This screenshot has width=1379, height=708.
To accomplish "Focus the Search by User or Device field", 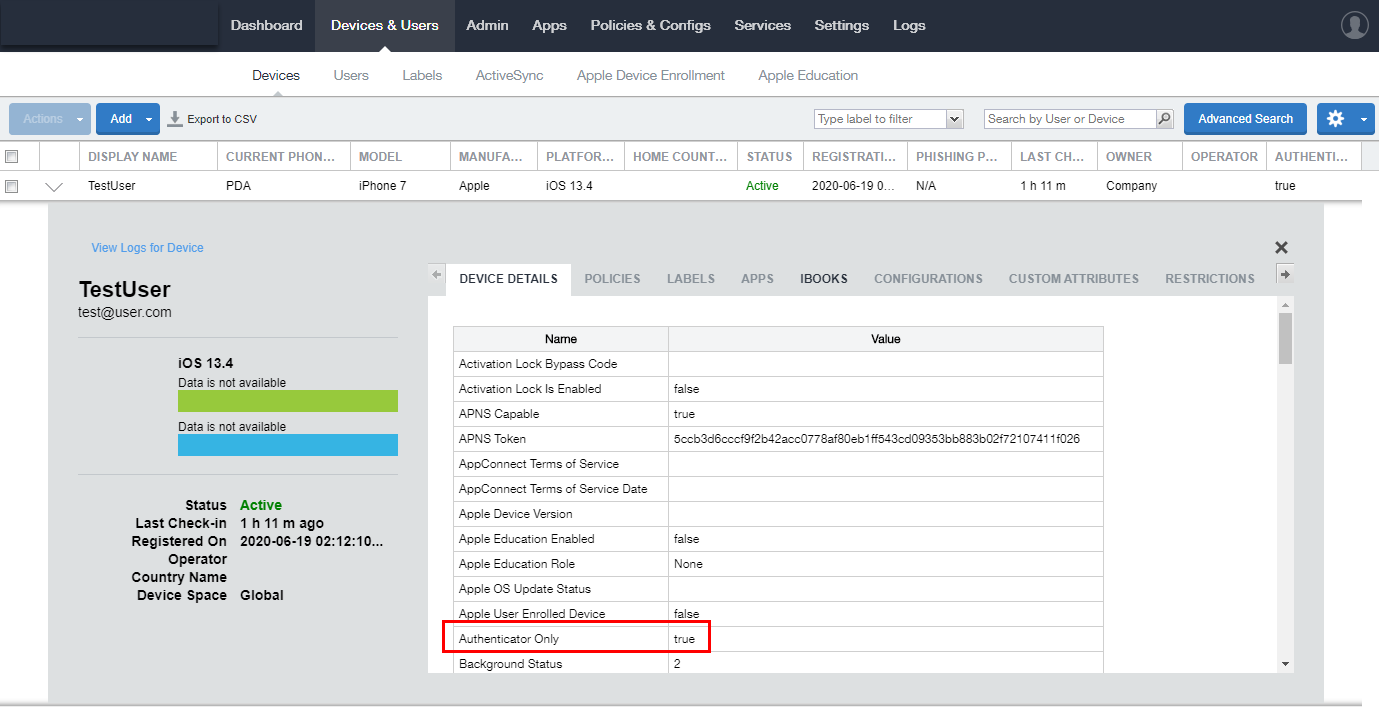I will [x=1069, y=119].
